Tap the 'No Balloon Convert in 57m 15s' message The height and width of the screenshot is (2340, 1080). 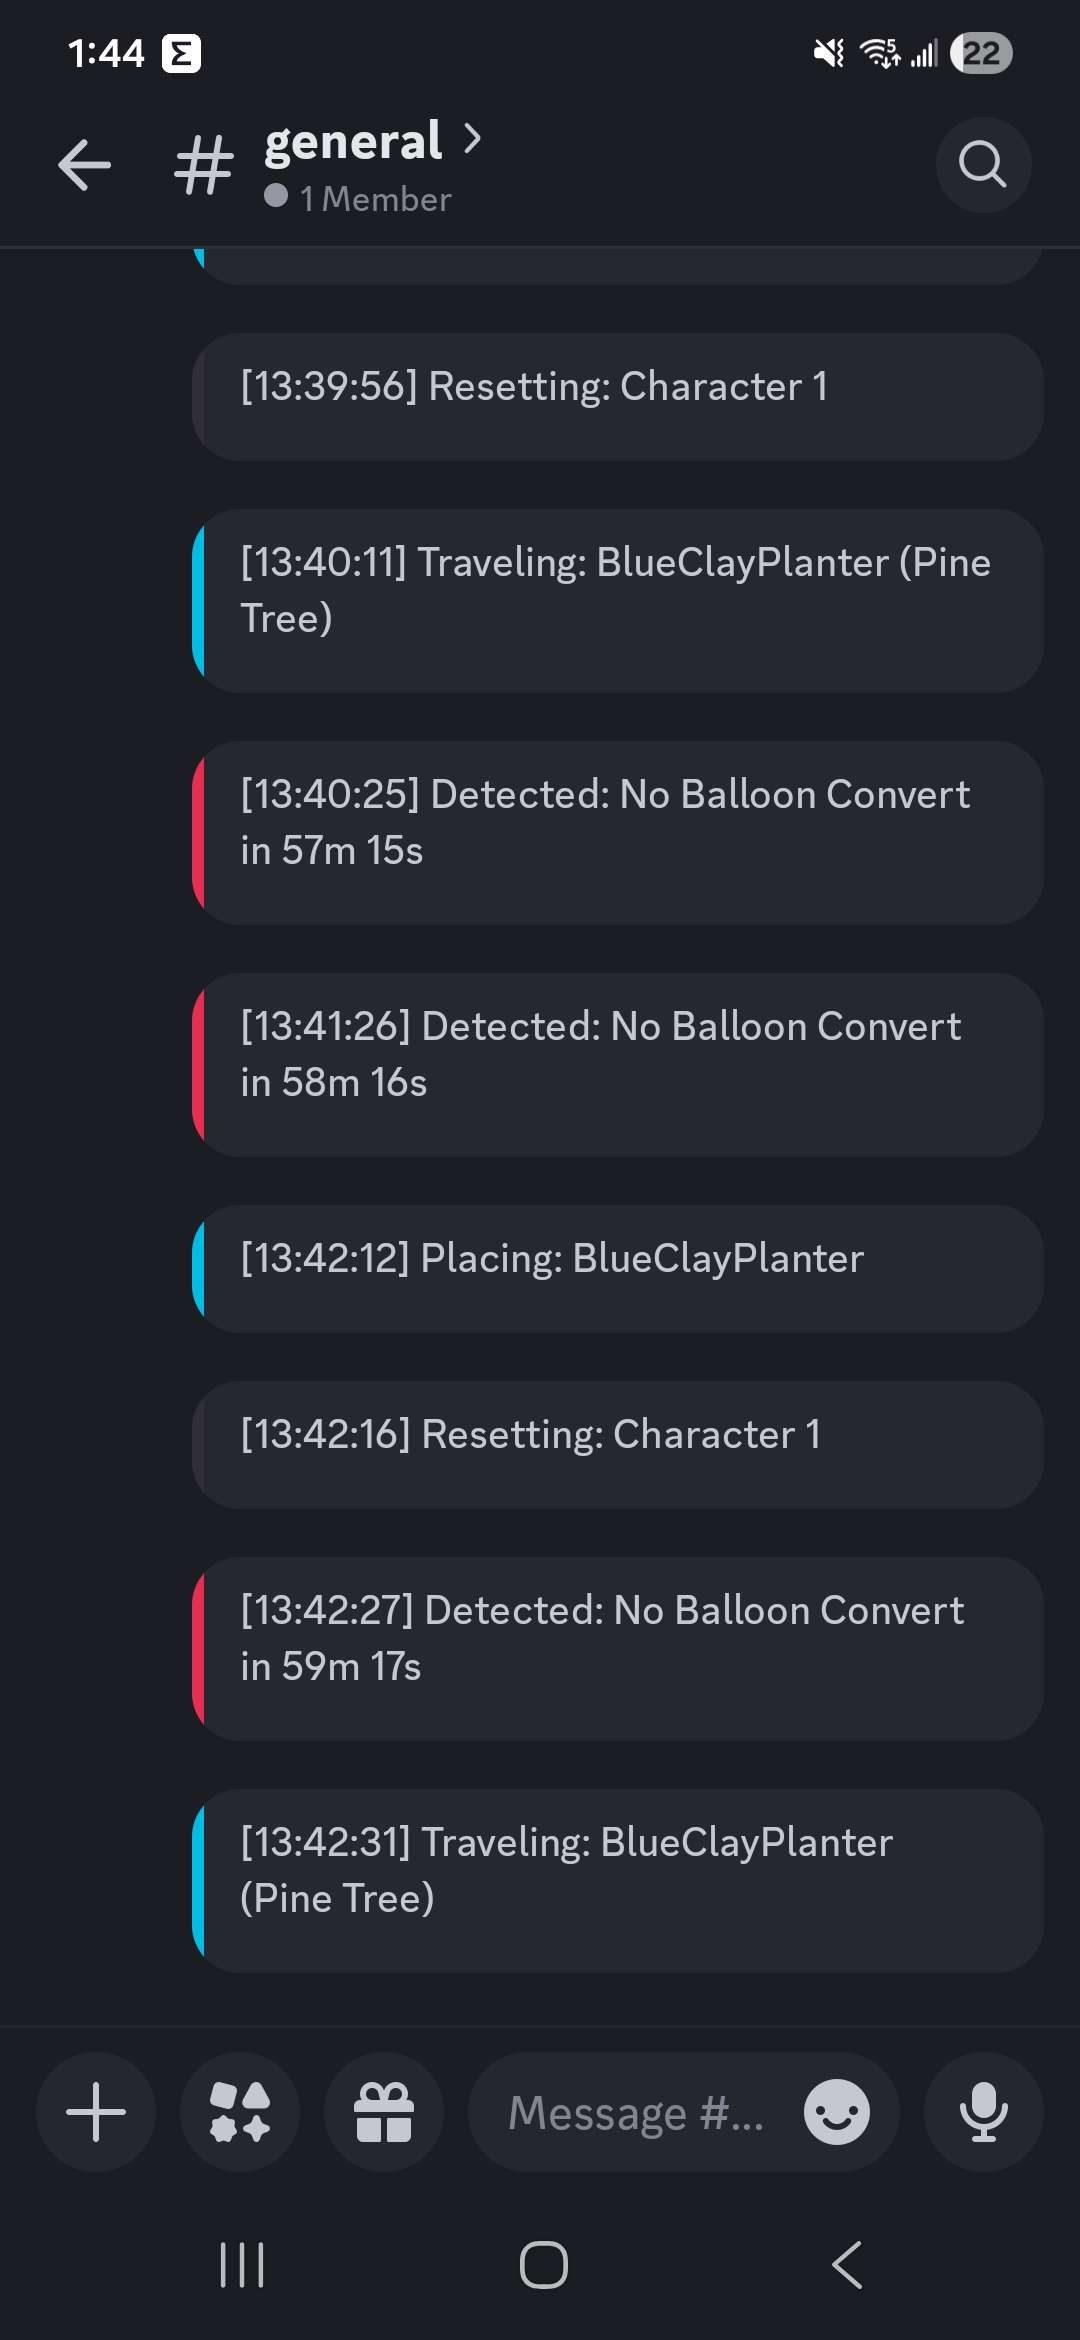pos(618,830)
